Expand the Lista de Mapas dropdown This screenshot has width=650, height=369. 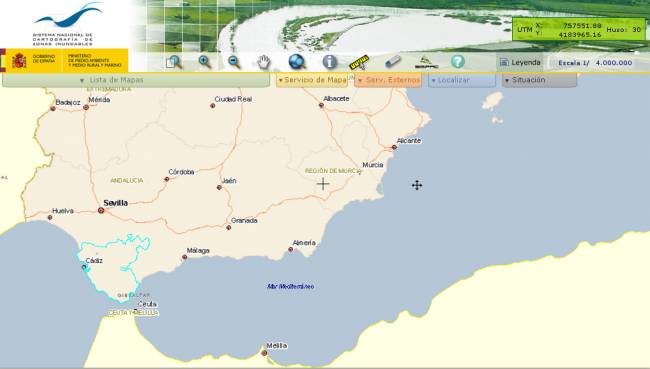coord(136,80)
